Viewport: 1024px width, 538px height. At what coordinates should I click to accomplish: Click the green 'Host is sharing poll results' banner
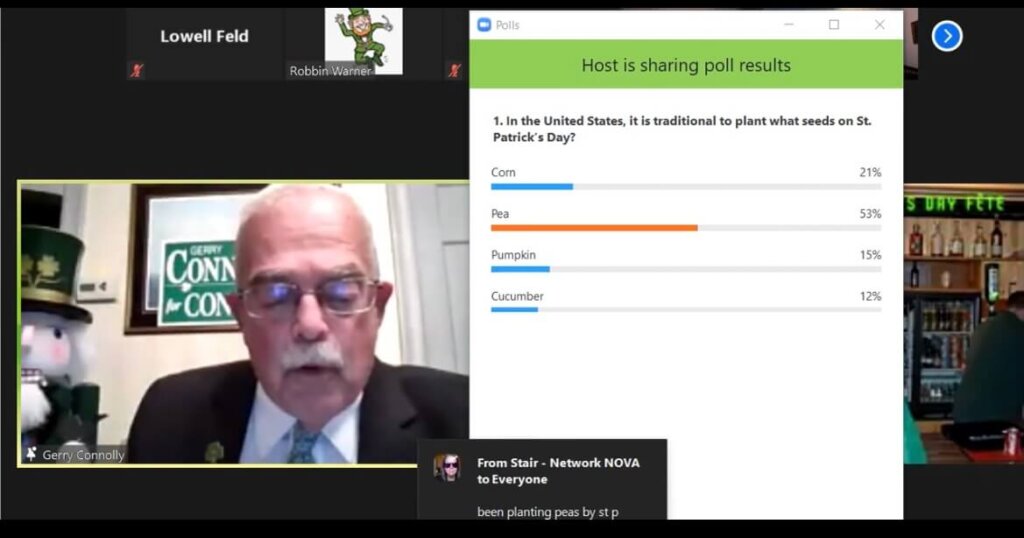tap(686, 65)
